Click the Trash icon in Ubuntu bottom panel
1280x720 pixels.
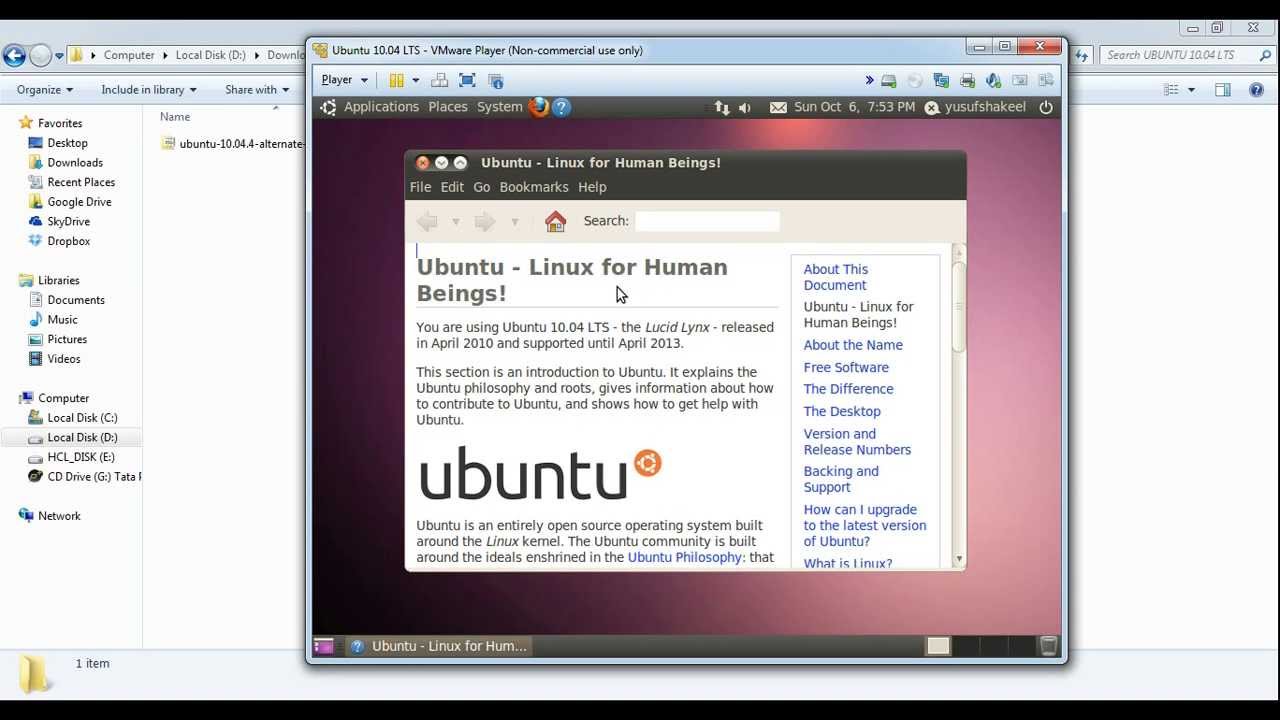[1048, 646]
